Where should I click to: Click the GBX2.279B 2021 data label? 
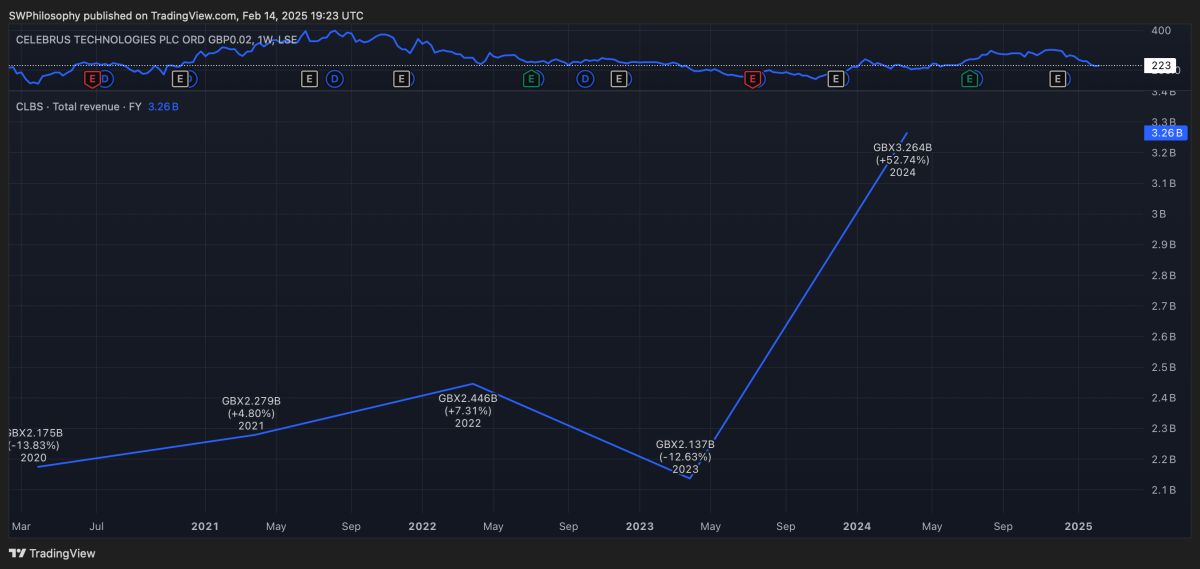(x=251, y=413)
